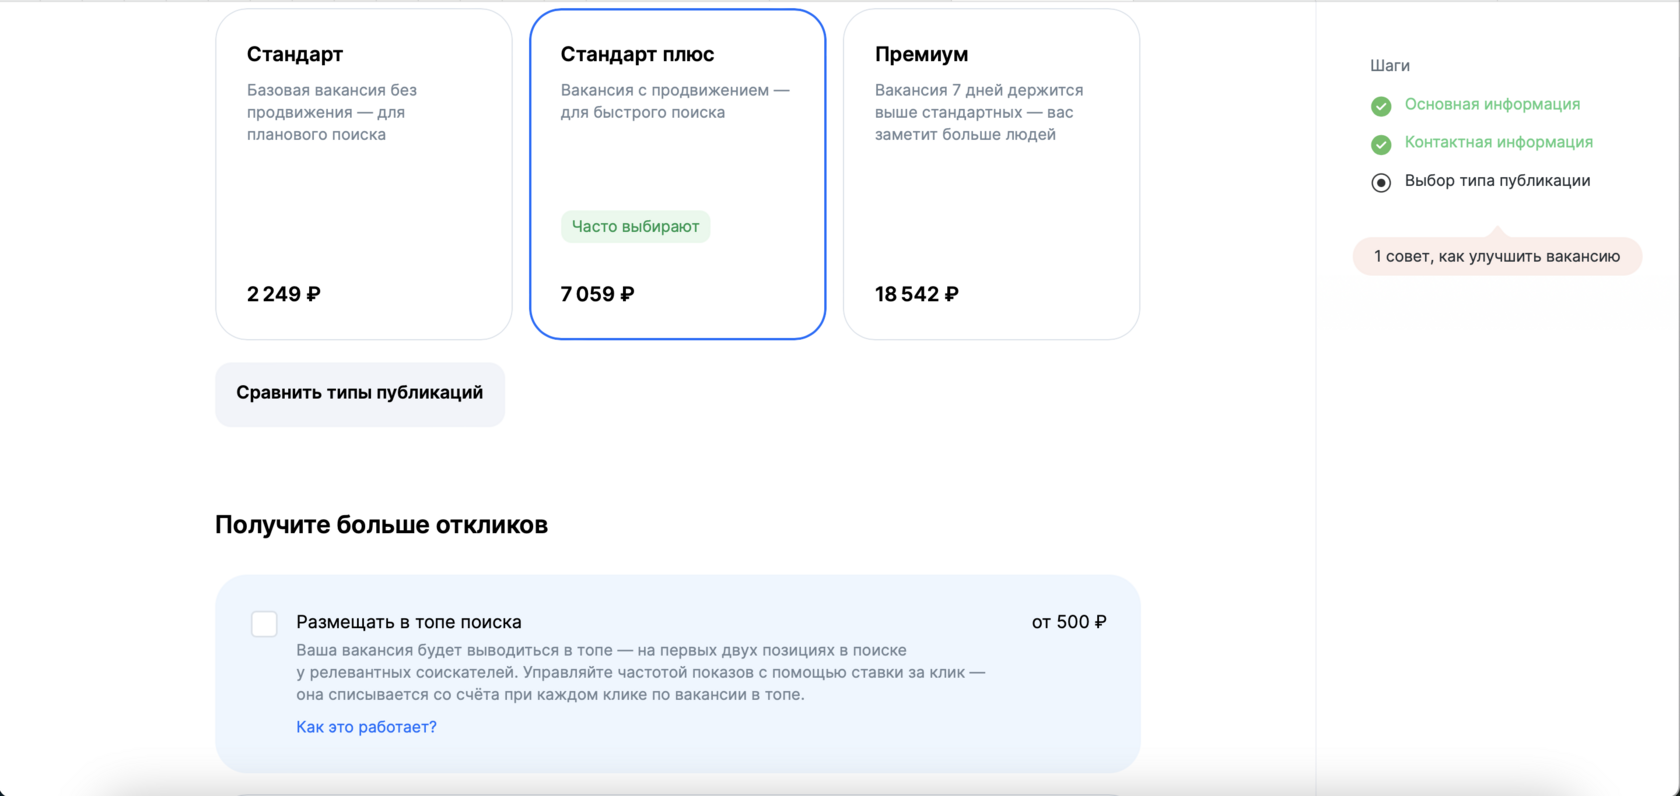Open the Как это работает? link
The image size is (1680, 796).
[x=366, y=727]
